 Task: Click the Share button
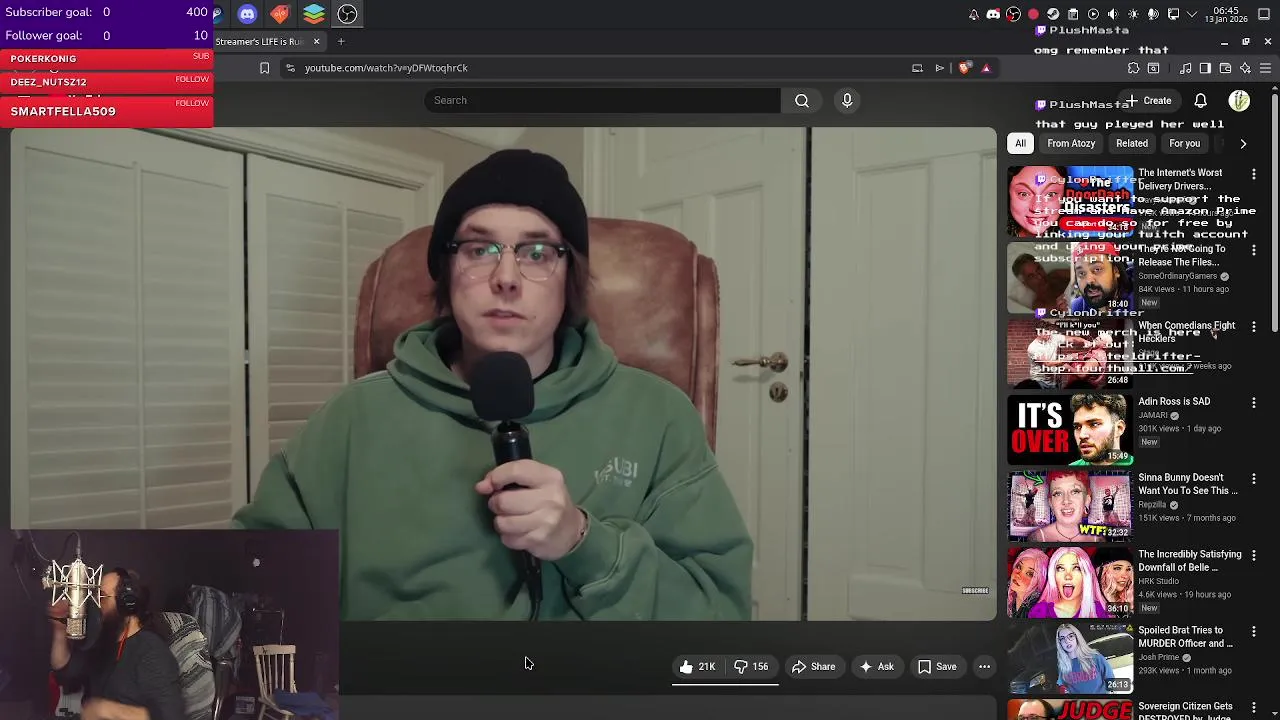pyautogui.click(x=813, y=667)
